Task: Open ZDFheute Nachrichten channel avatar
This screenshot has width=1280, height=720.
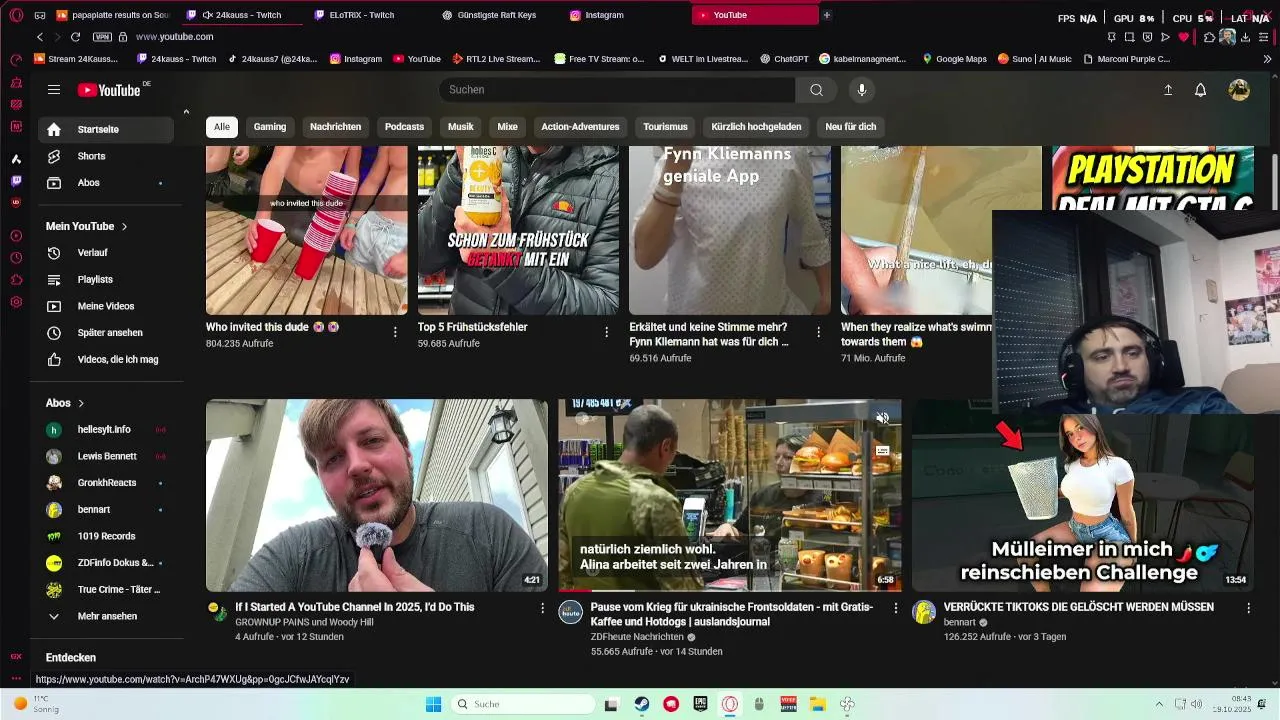Action: pyautogui.click(x=570, y=612)
